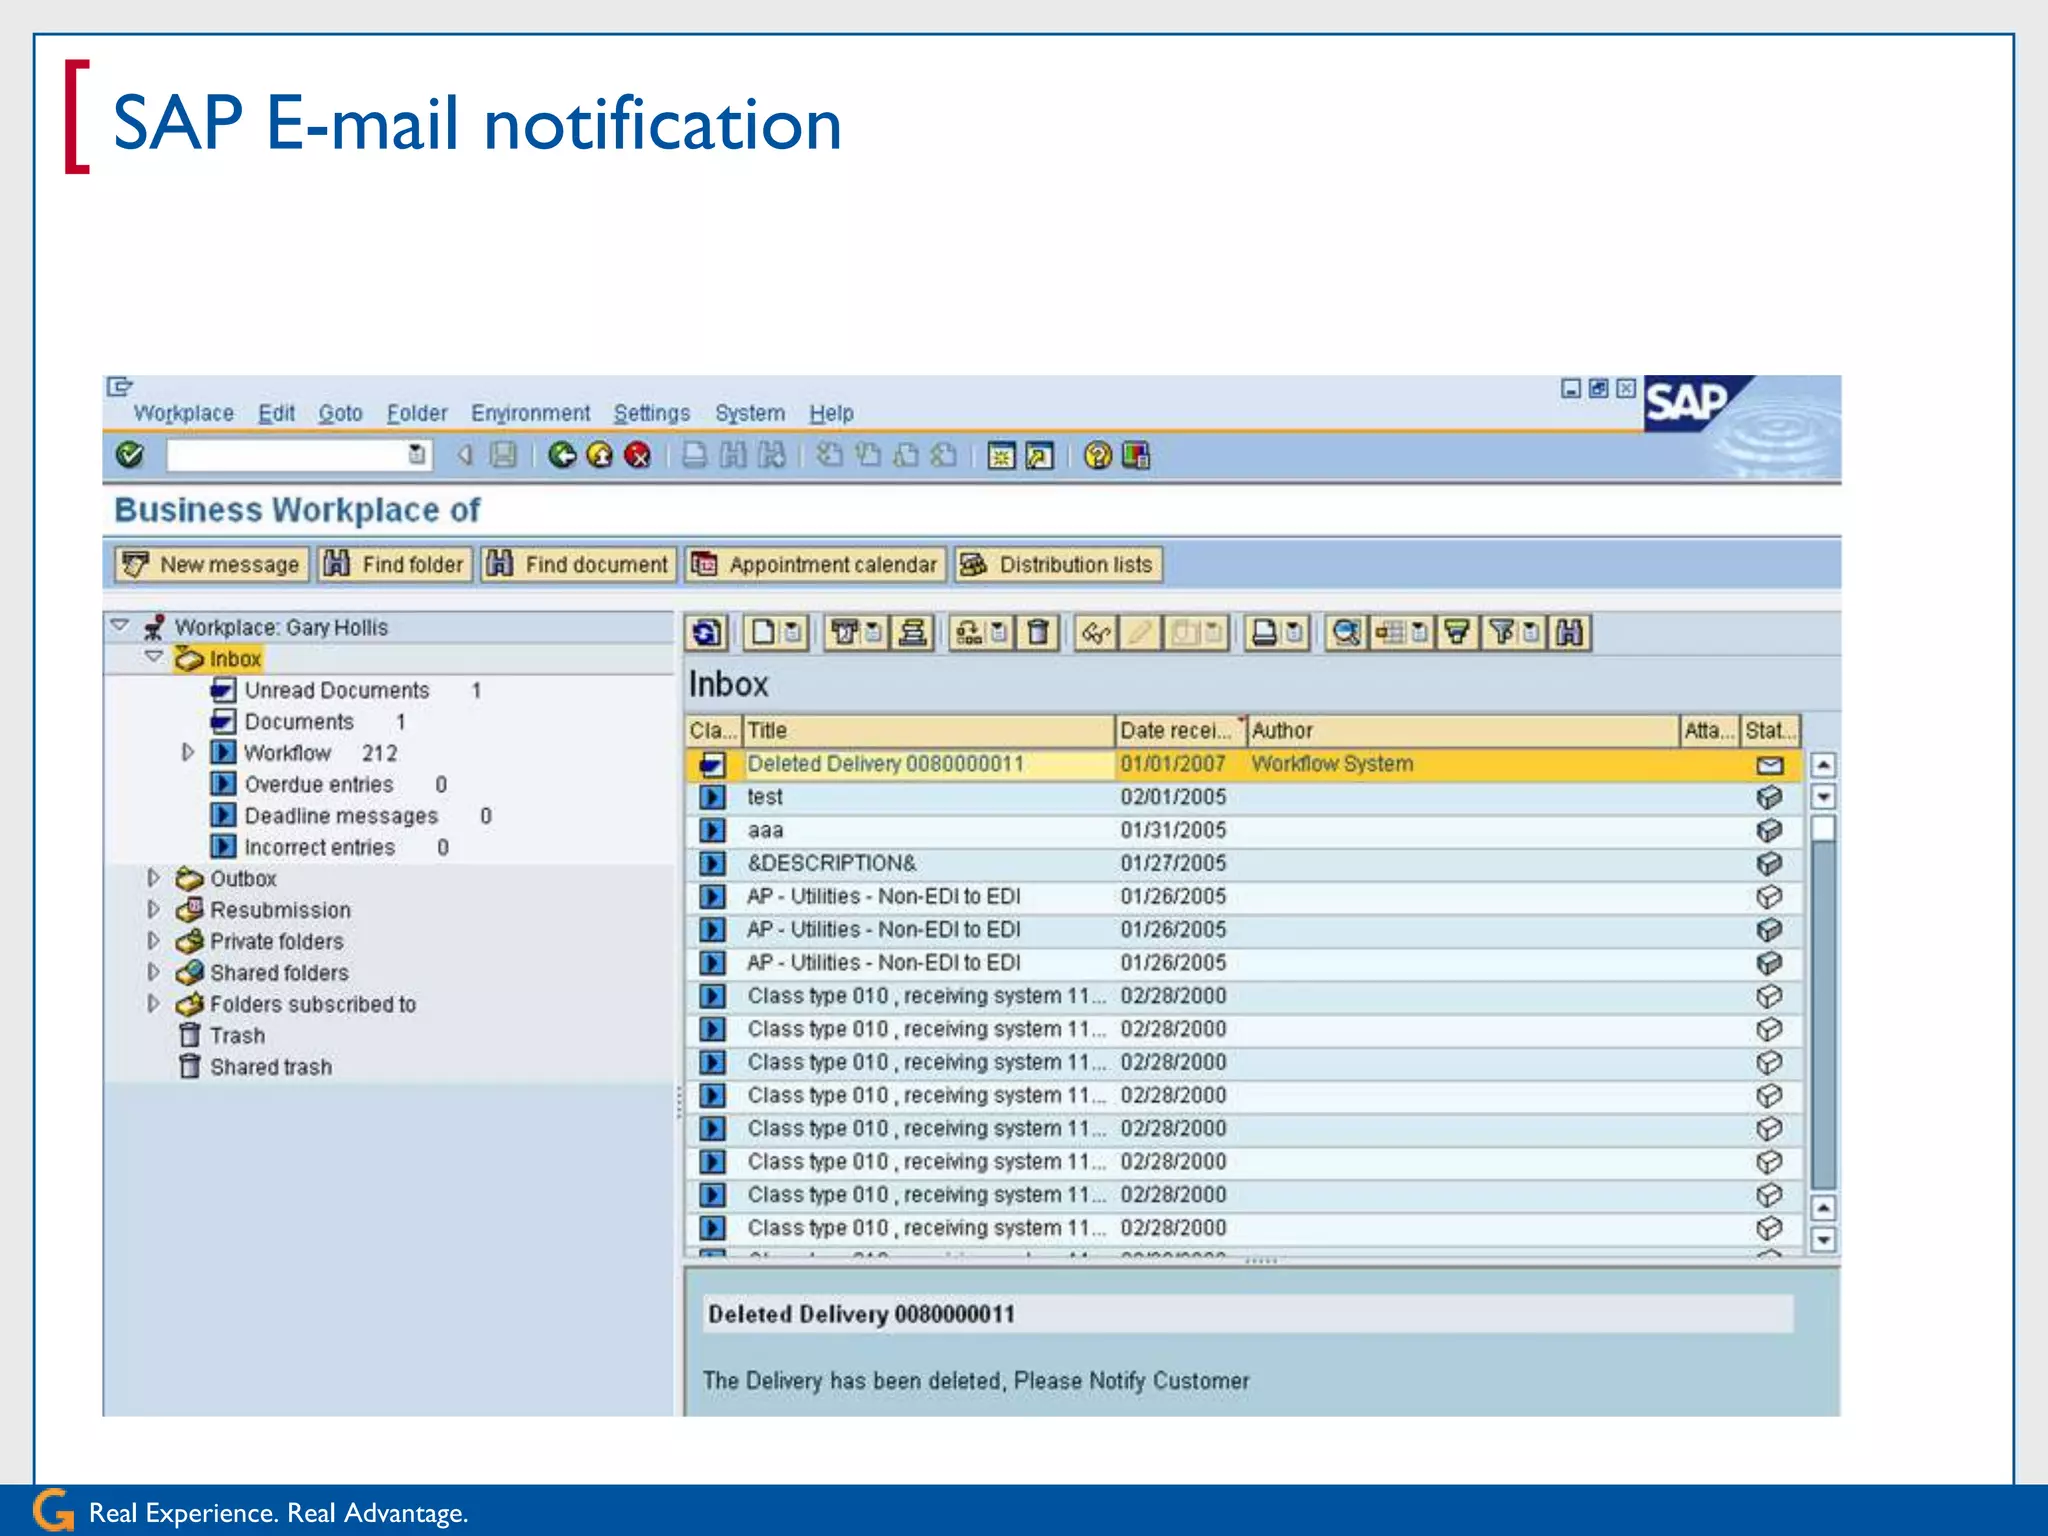This screenshot has height=1536, width=2048.
Task: Click the Layout grid icon
Action: coord(1391,633)
